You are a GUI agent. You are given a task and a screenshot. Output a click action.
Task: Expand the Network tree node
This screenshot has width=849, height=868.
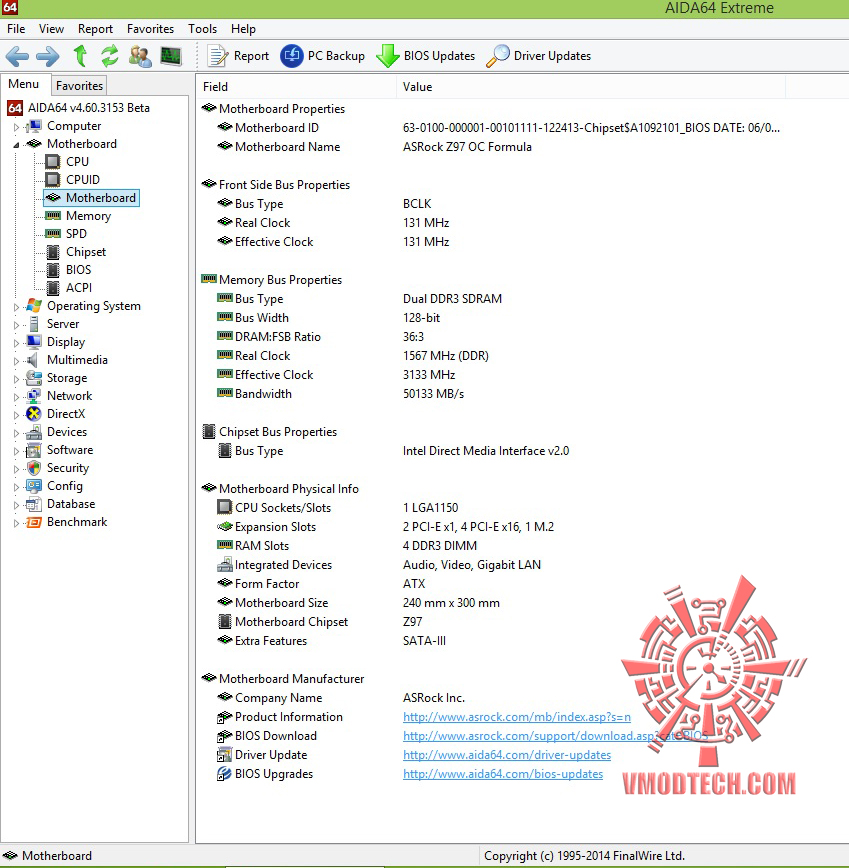click(16, 397)
